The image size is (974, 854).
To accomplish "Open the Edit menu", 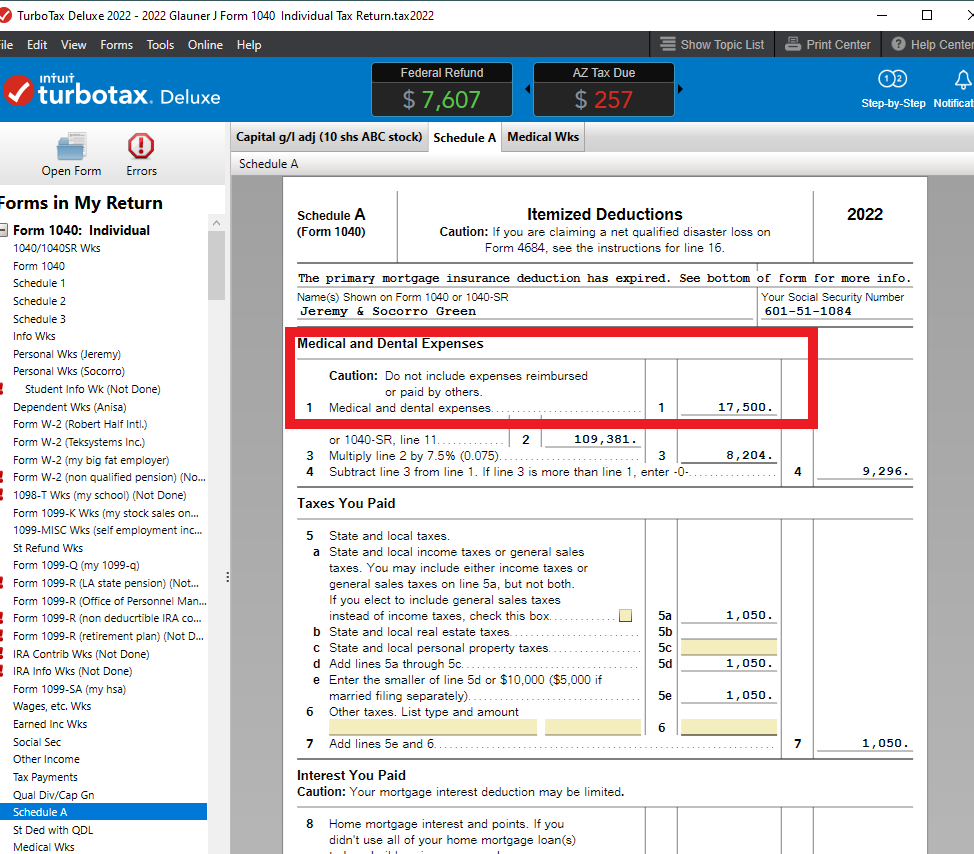I will (37, 45).
